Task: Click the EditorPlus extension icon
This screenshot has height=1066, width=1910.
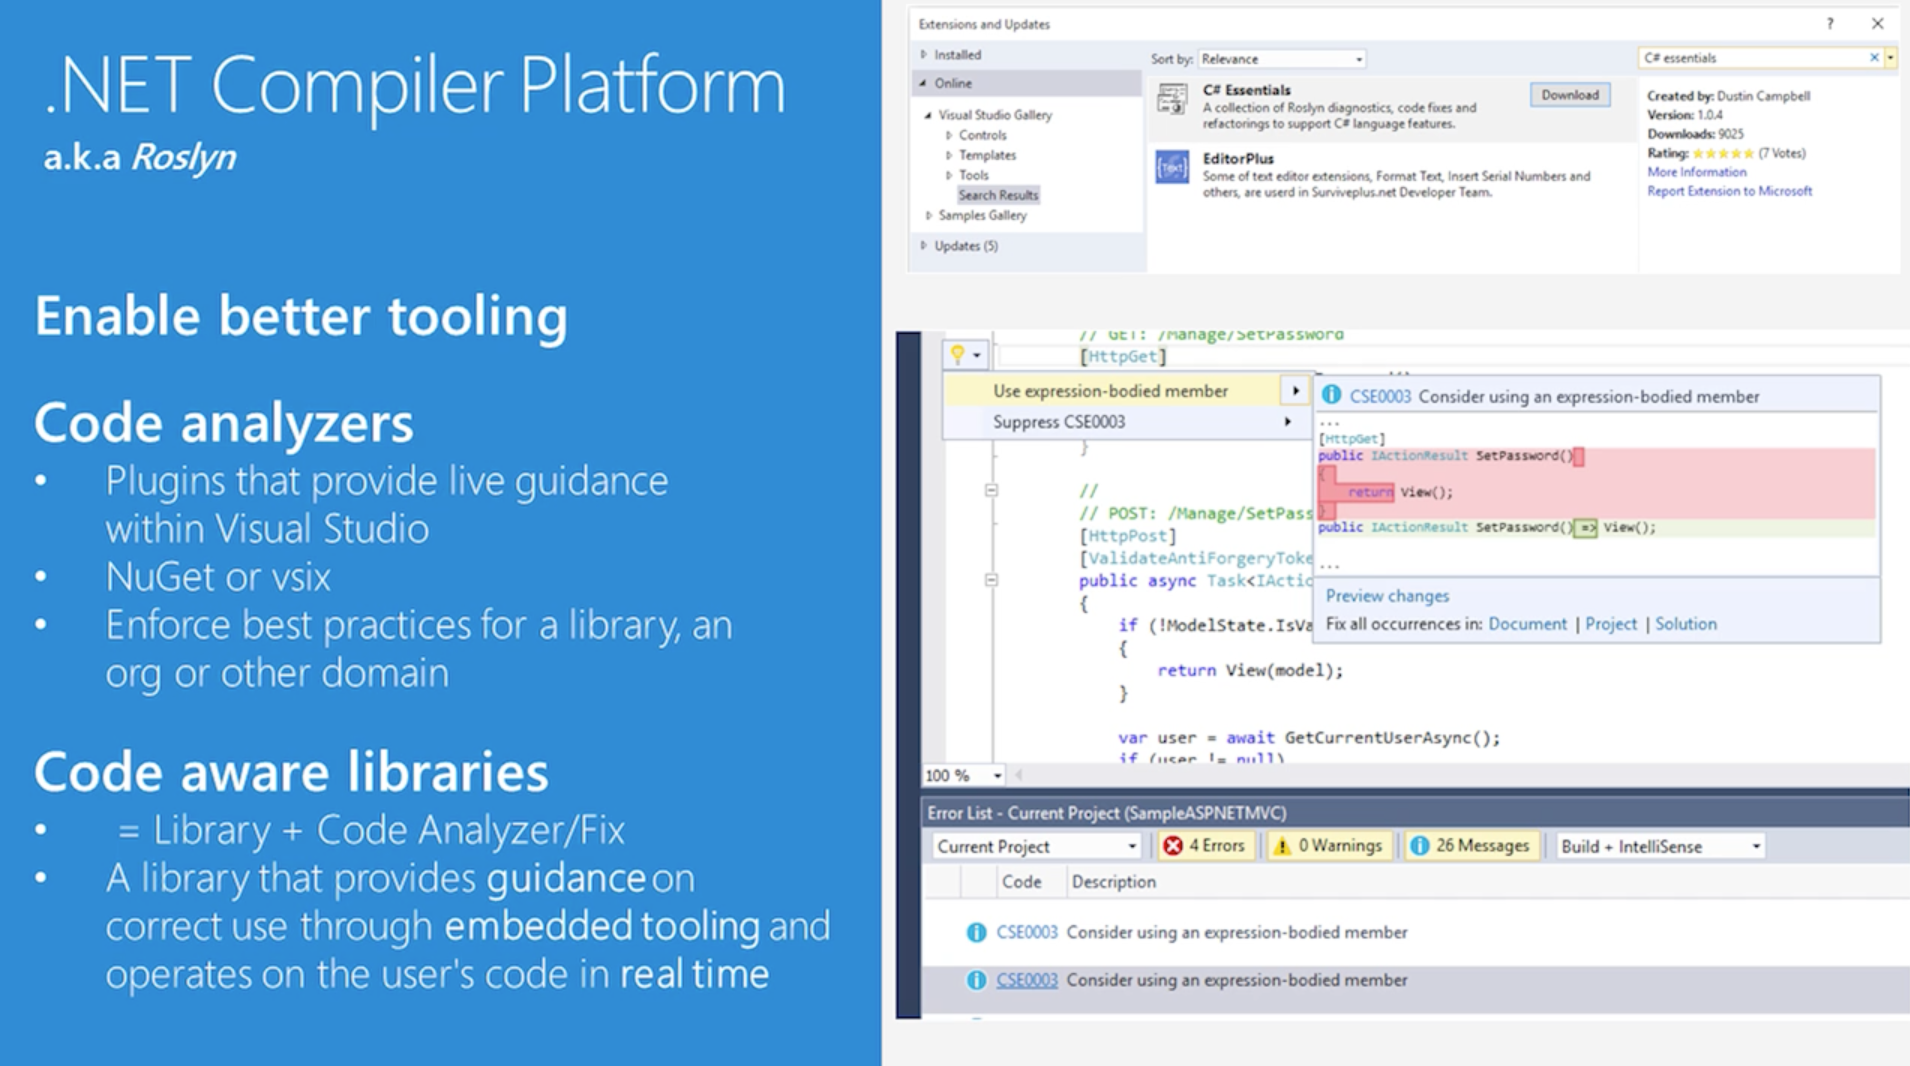Action: [1172, 167]
